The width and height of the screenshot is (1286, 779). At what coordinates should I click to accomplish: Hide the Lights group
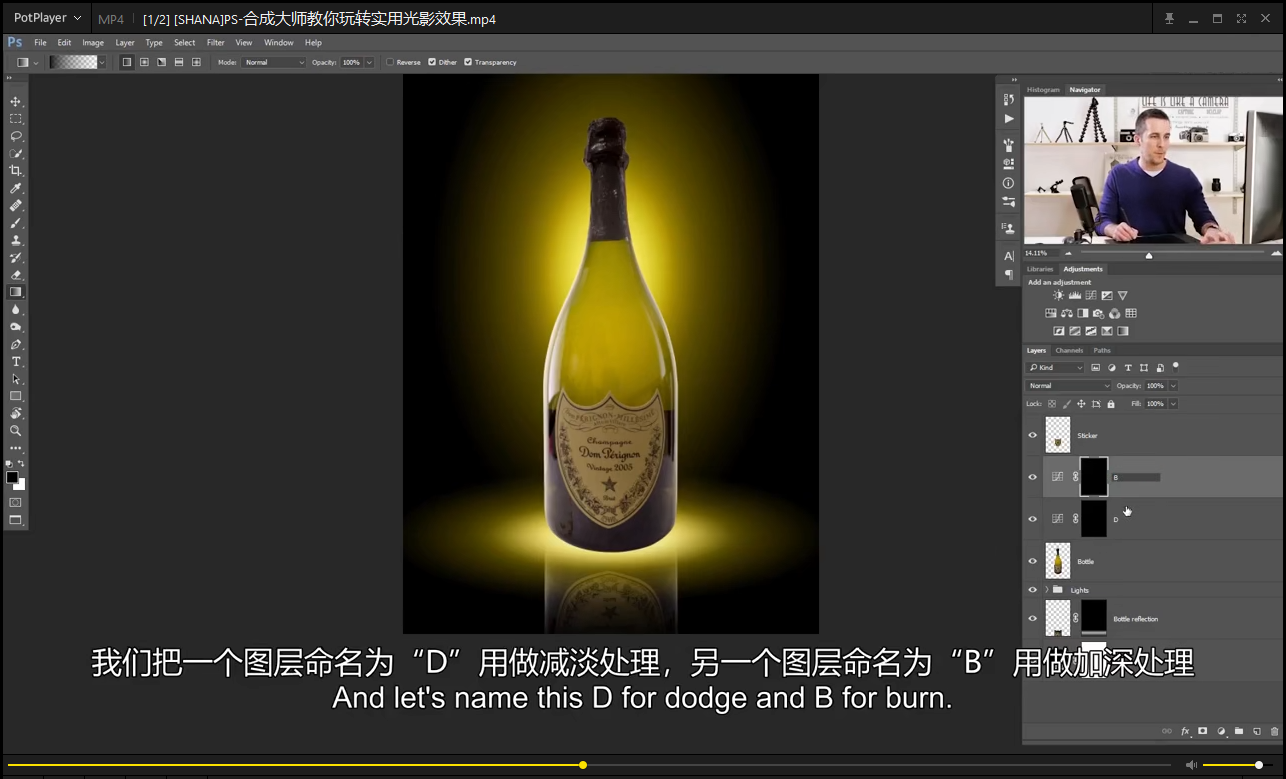pos(1033,589)
